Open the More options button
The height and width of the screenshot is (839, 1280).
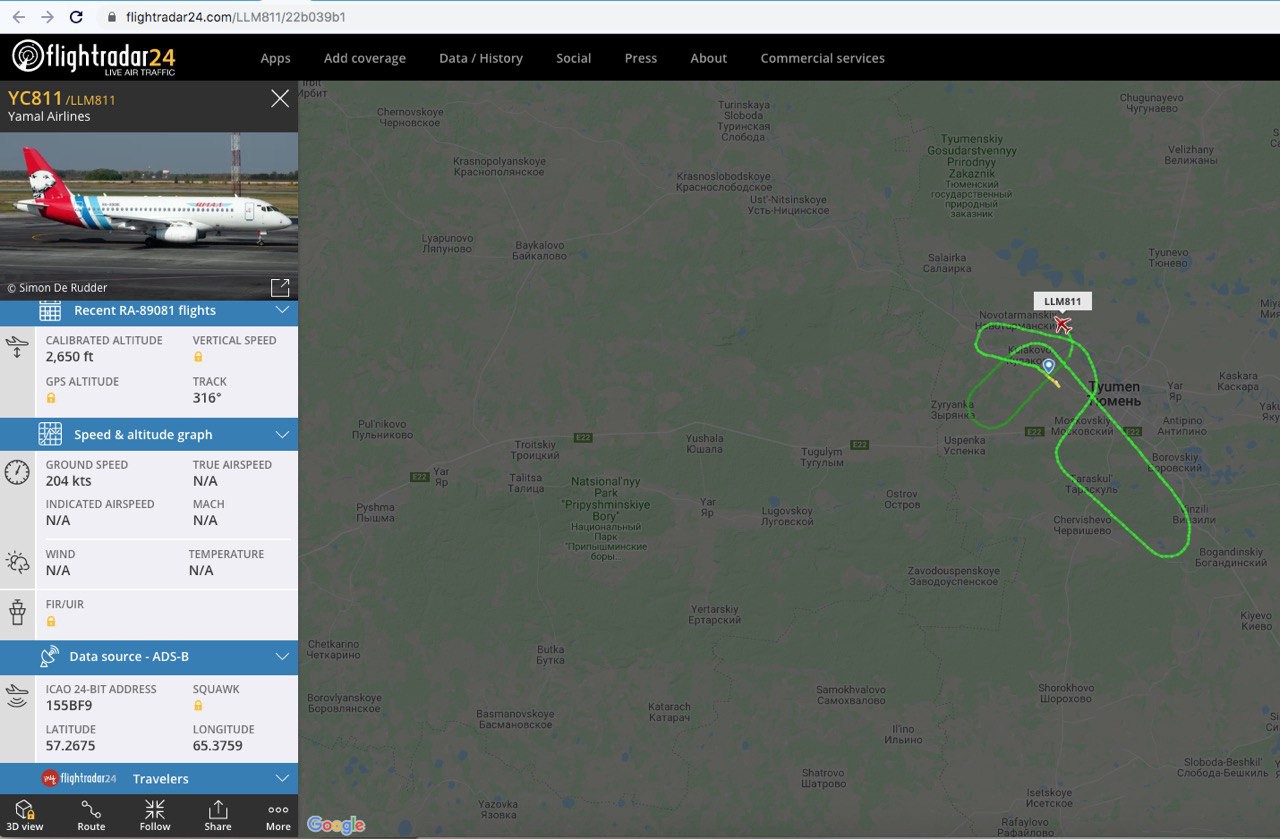point(278,815)
